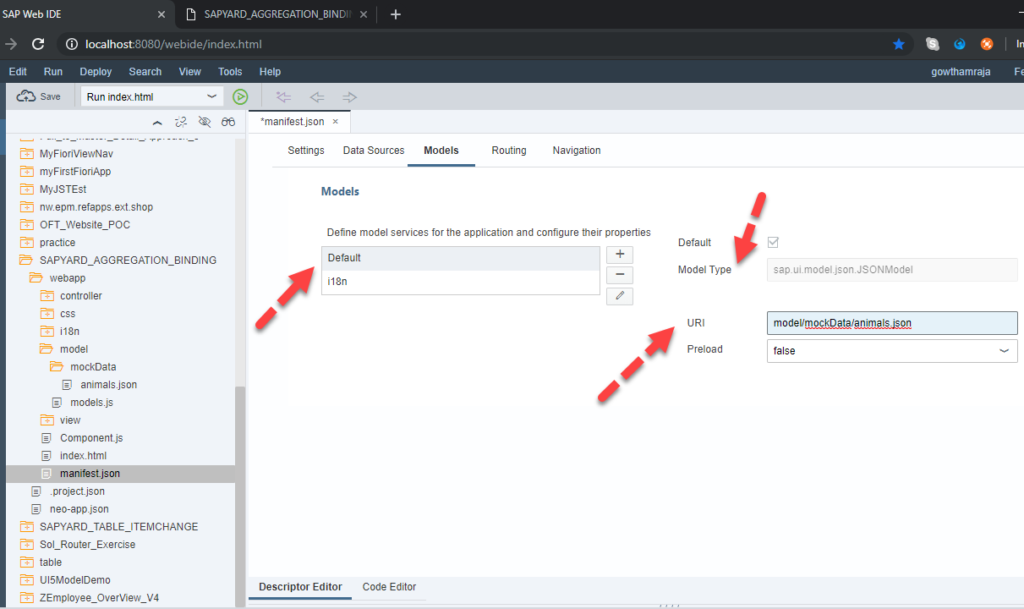The image size is (1024, 609).
Task: Open new browser tab with plus
Action: [396, 14]
